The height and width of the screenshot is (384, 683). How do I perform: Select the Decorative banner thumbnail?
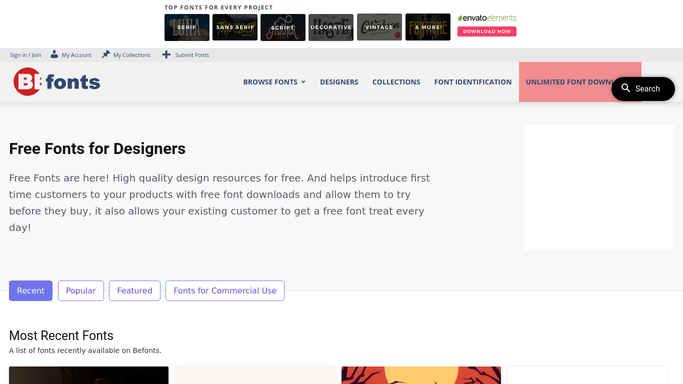click(x=331, y=27)
